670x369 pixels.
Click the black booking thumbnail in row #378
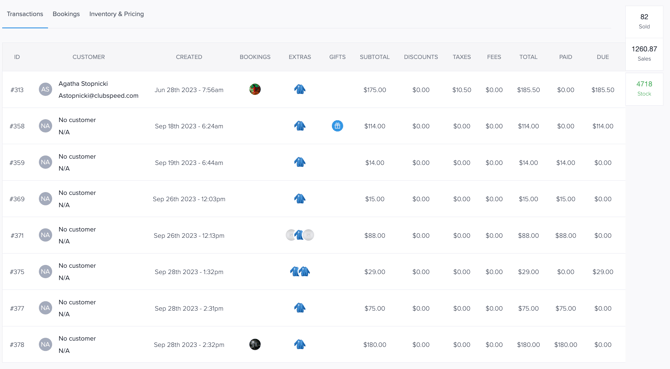coord(255,344)
